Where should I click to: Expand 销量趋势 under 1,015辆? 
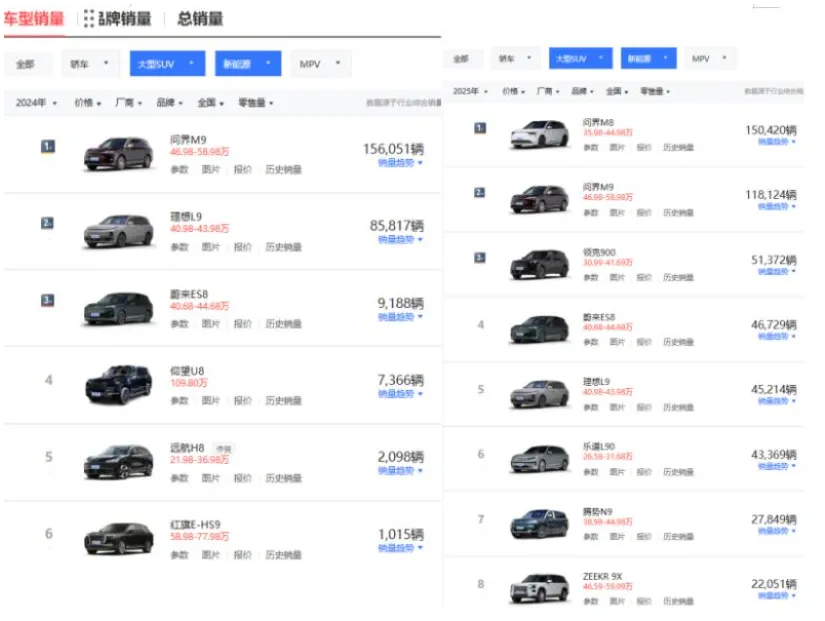[400, 548]
